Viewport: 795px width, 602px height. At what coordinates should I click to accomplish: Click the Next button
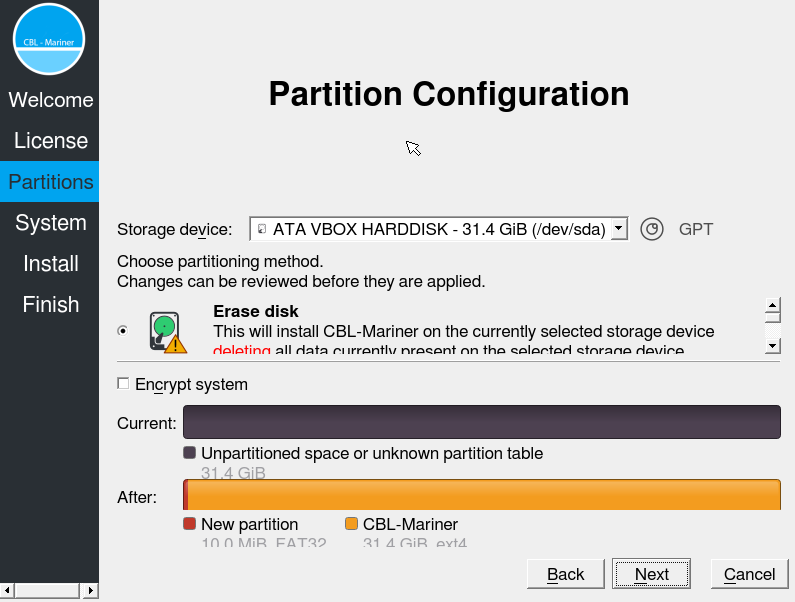pyautogui.click(x=652, y=574)
